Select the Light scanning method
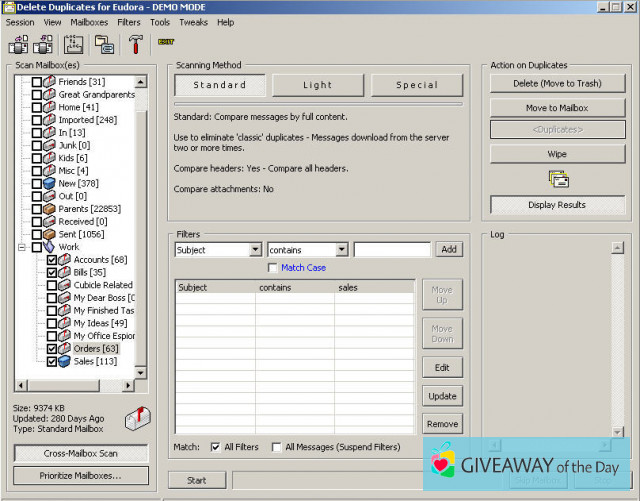This screenshot has height=501, width=640. click(316, 85)
